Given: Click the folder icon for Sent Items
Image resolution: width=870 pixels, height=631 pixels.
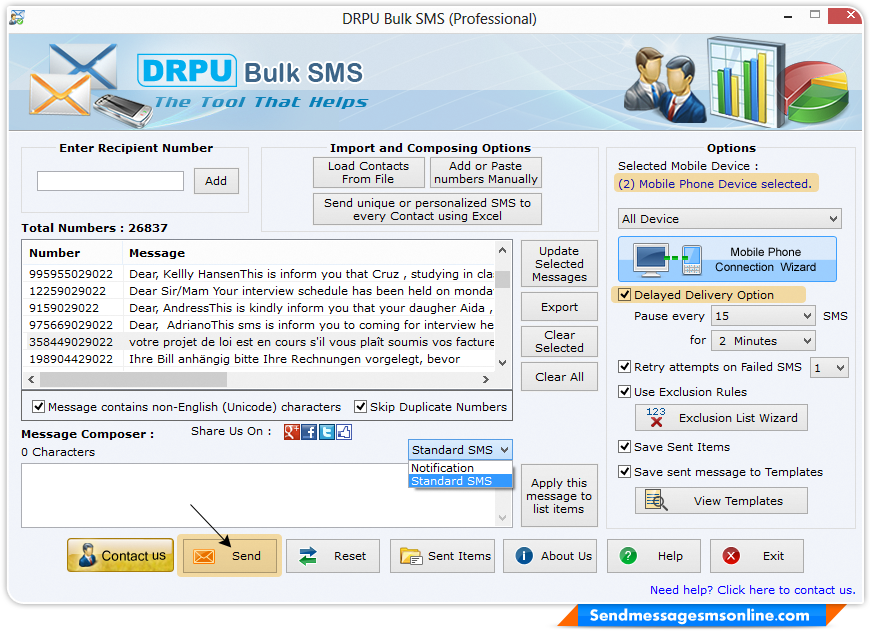Looking at the screenshot, I should pyautogui.click(x=411, y=556).
